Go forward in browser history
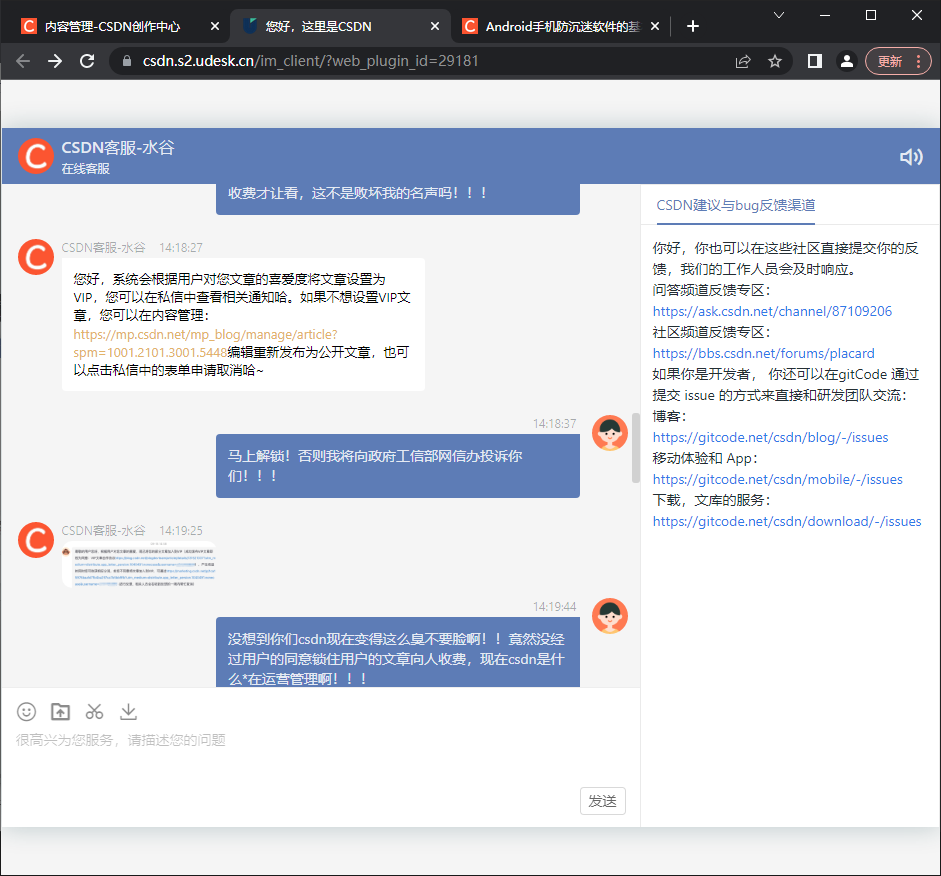Image resolution: width=941 pixels, height=876 pixels. (55, 61)
